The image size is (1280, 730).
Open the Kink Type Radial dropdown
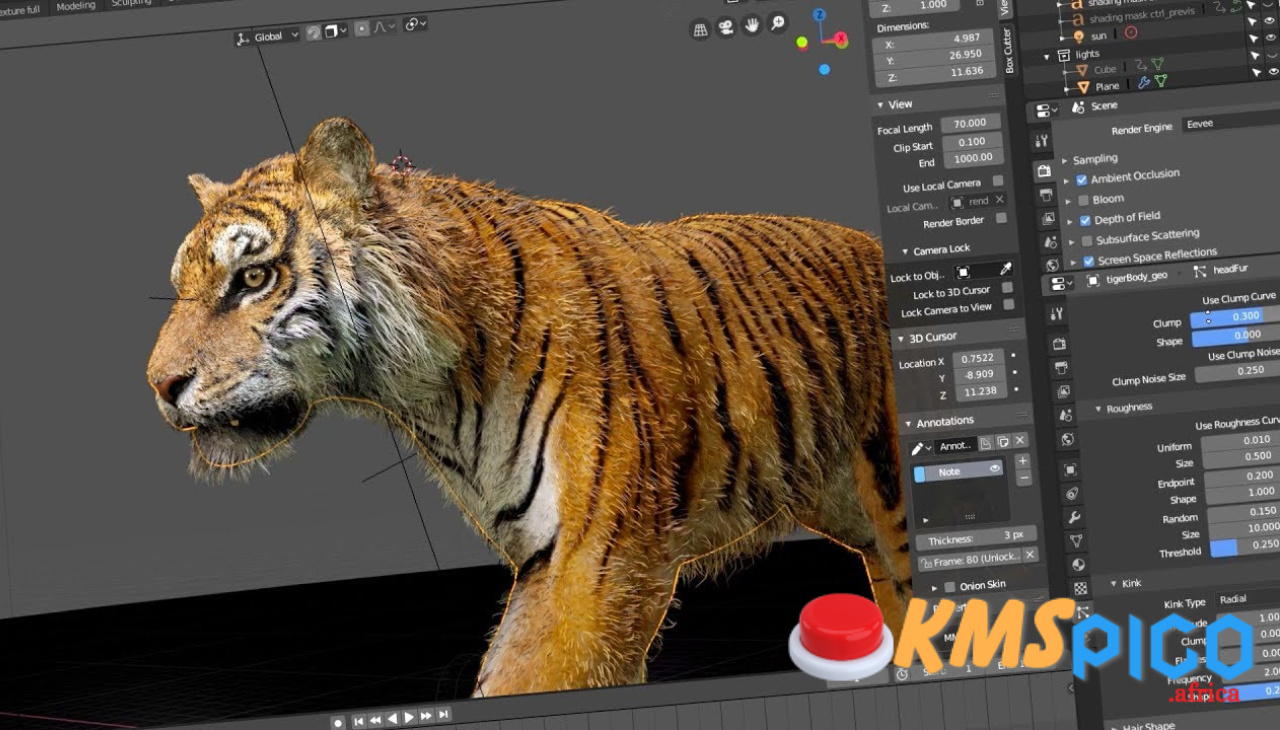(1248, 598)
